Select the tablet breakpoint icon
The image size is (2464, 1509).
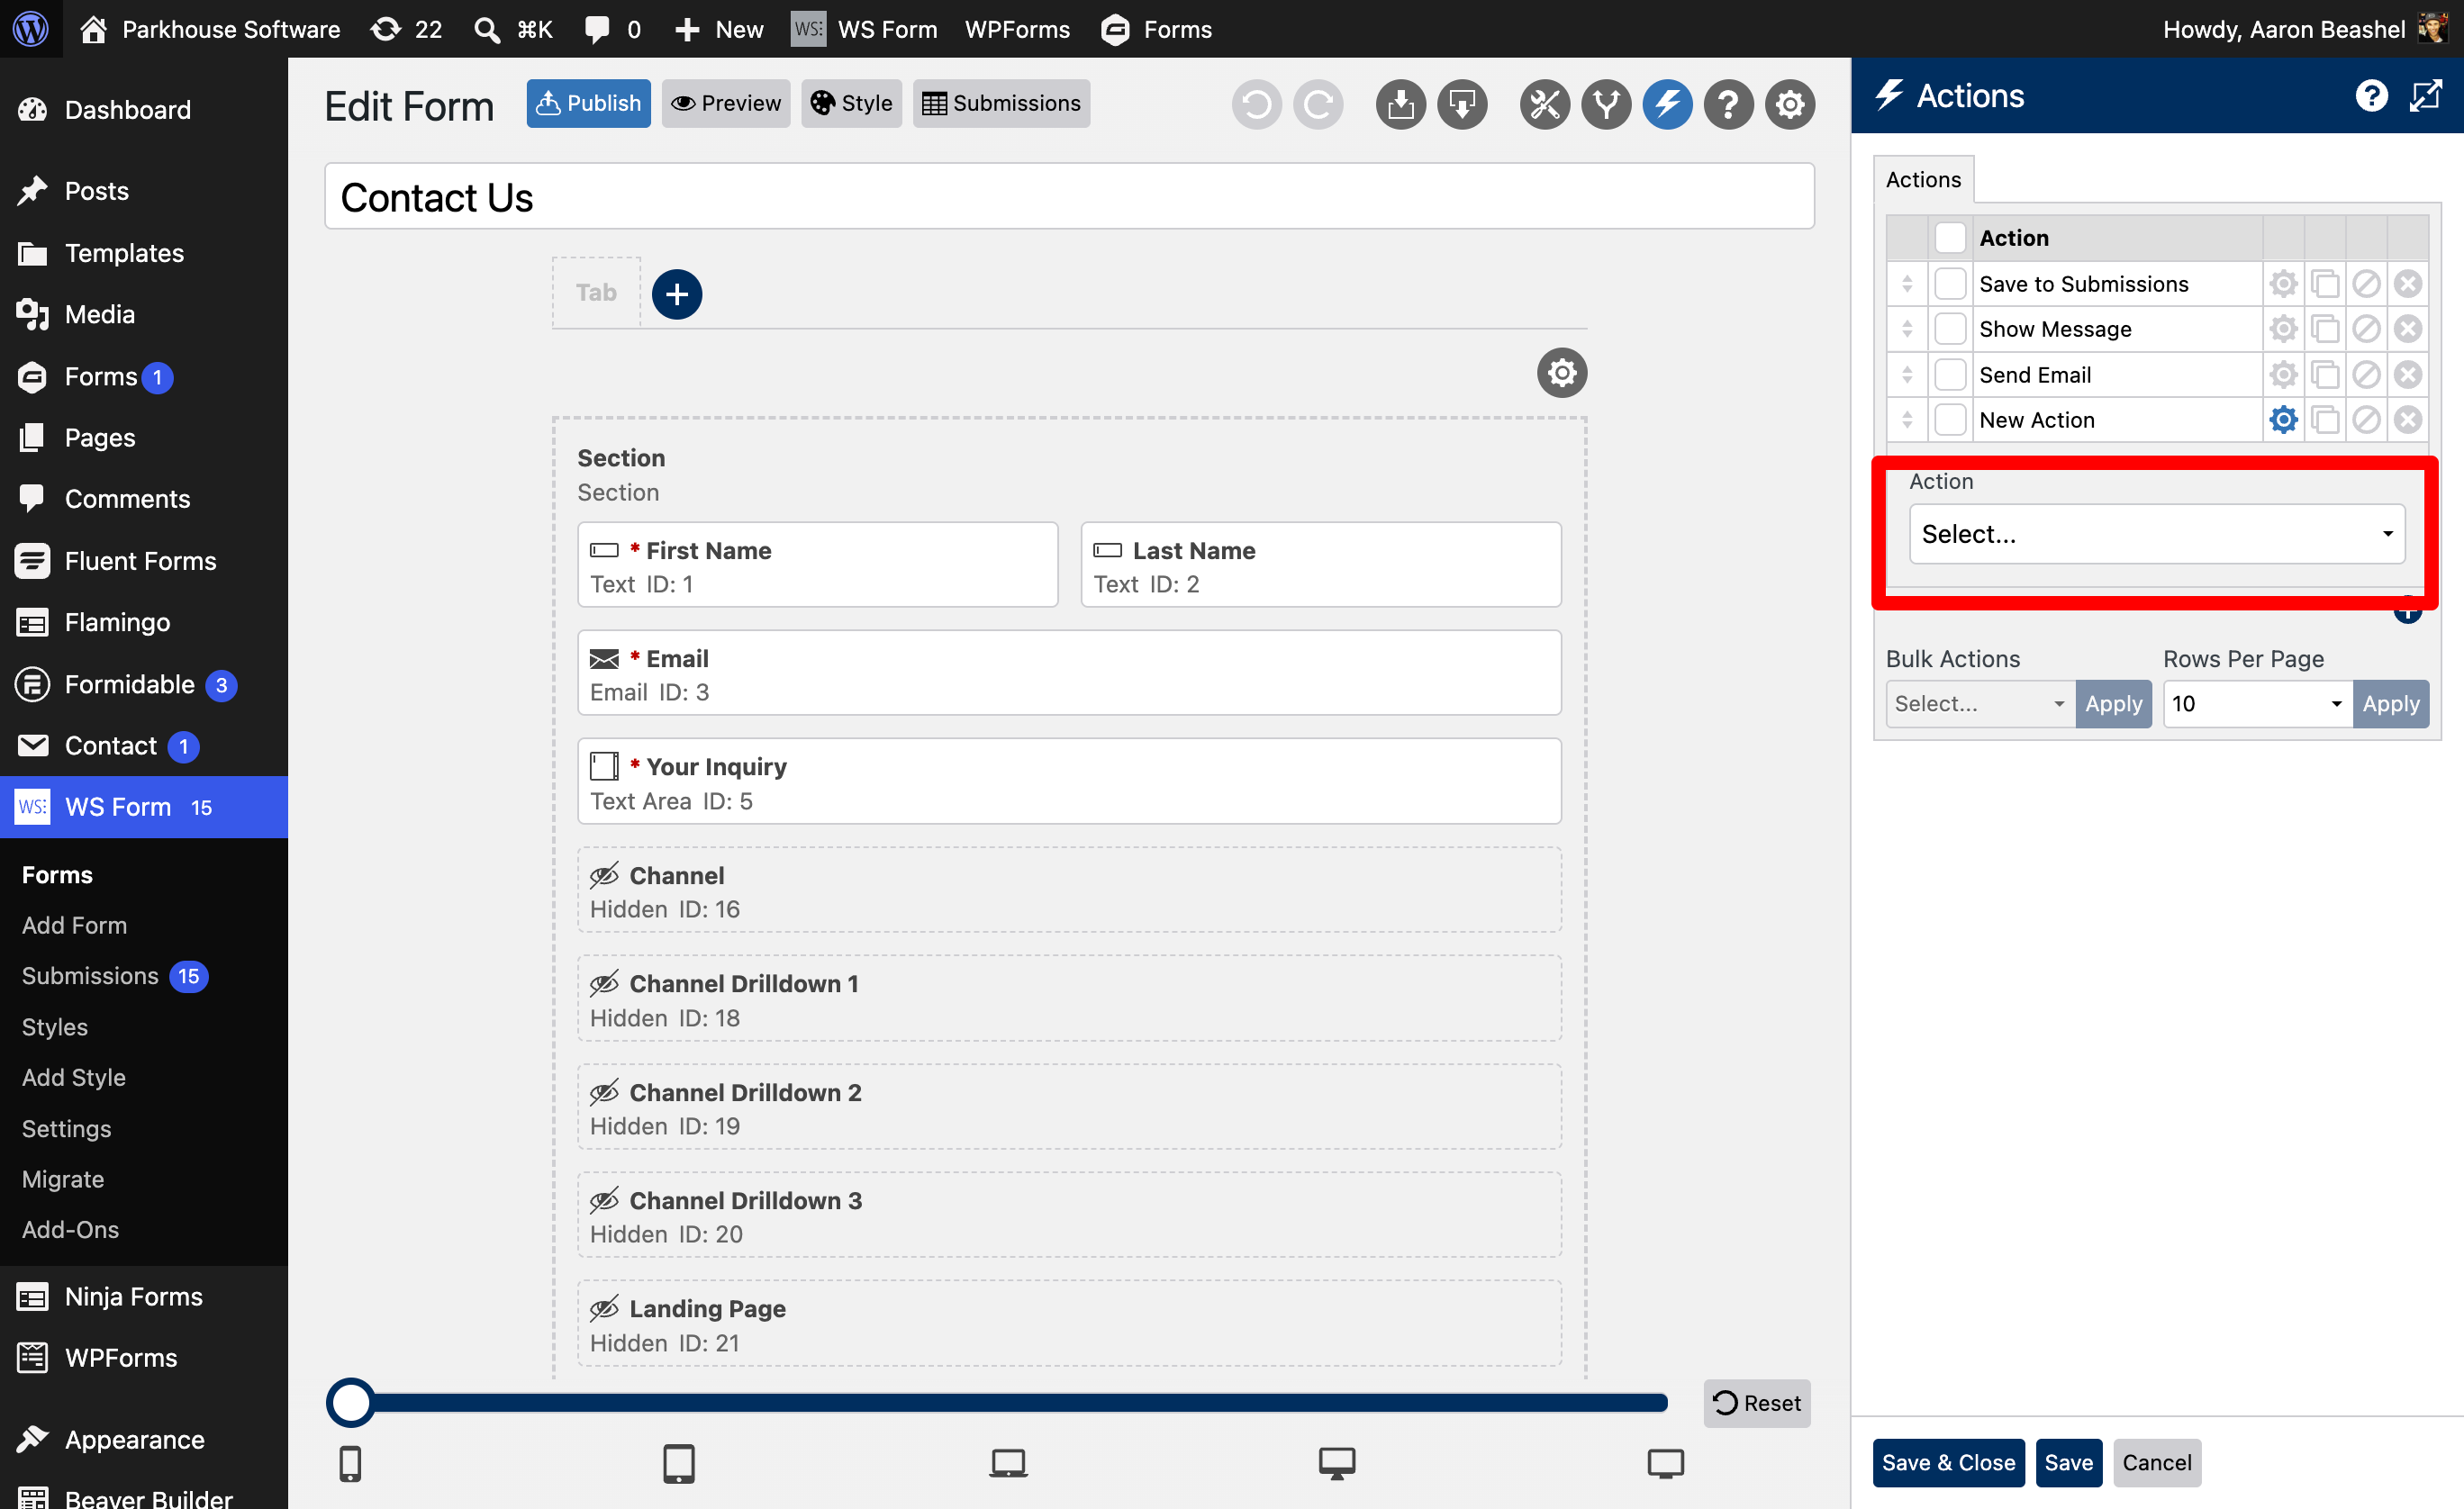click(678, 1464)
